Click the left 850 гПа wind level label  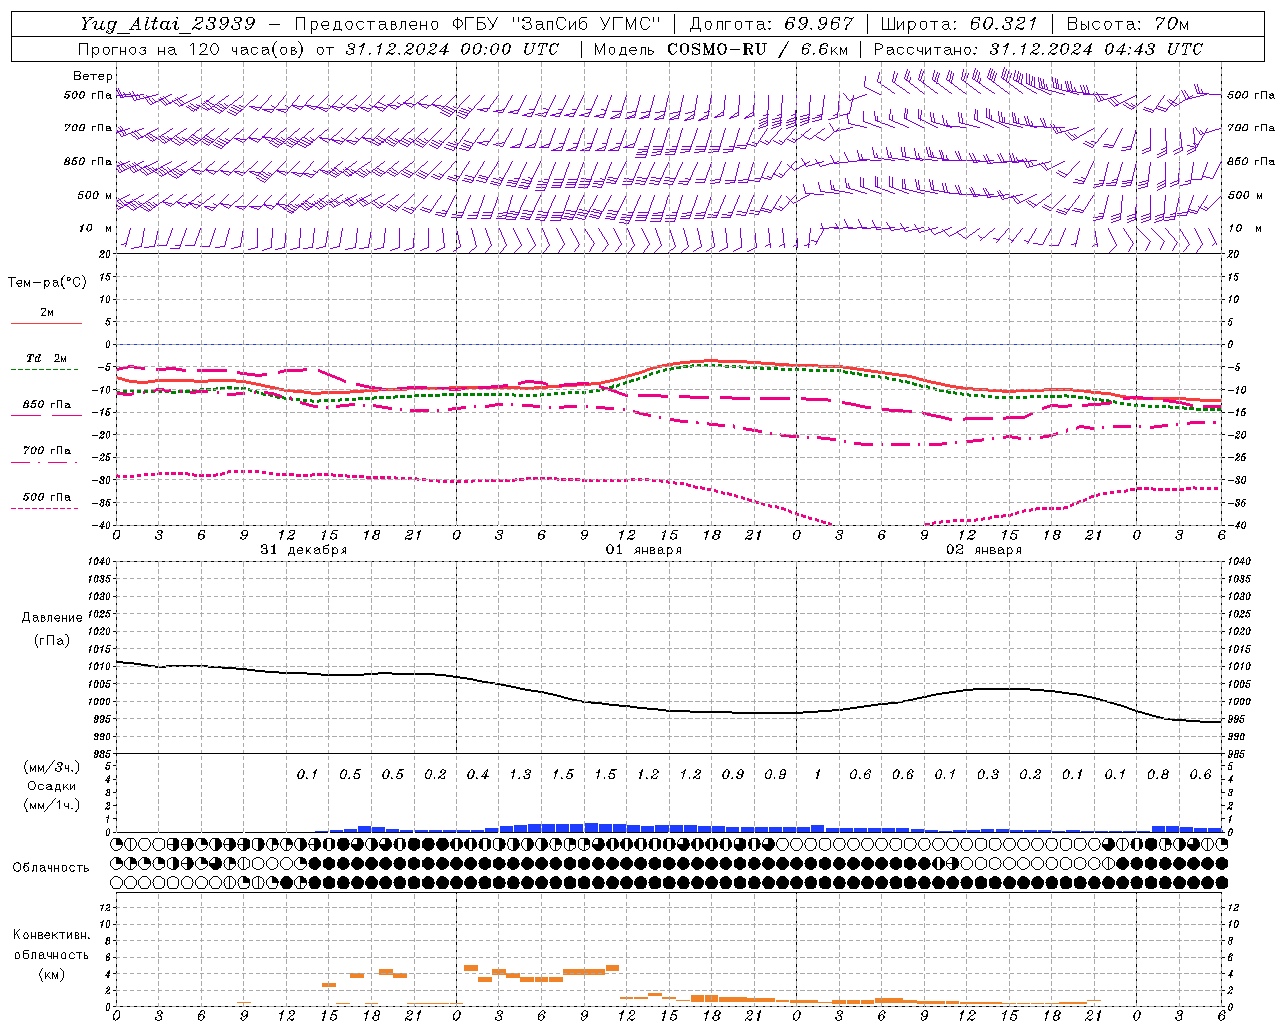point(88,161)
